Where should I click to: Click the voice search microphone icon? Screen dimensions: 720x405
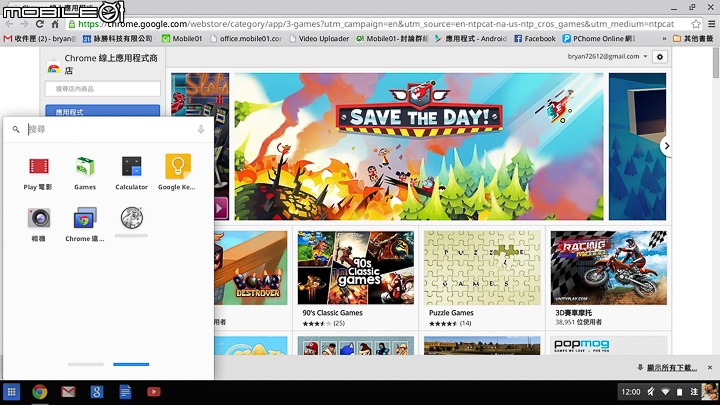(x=201, y=129)
